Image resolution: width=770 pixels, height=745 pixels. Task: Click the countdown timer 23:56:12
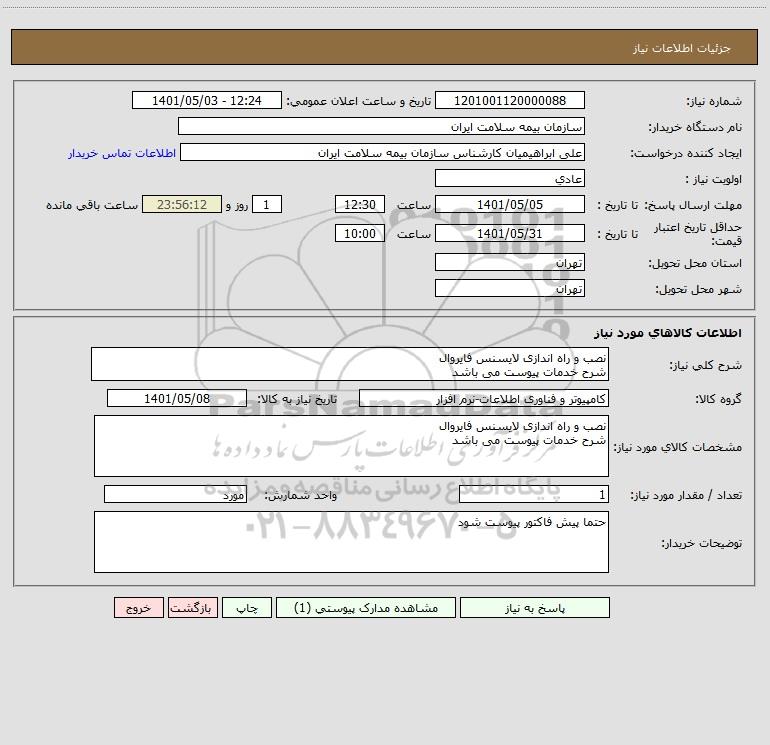point(182,204)
